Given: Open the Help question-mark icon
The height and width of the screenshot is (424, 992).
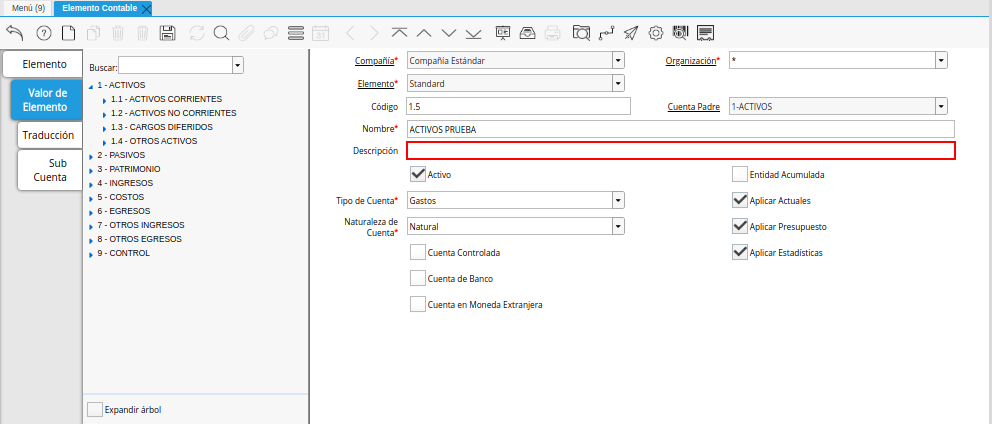Looking at the screenshot, I should point(44,33).
